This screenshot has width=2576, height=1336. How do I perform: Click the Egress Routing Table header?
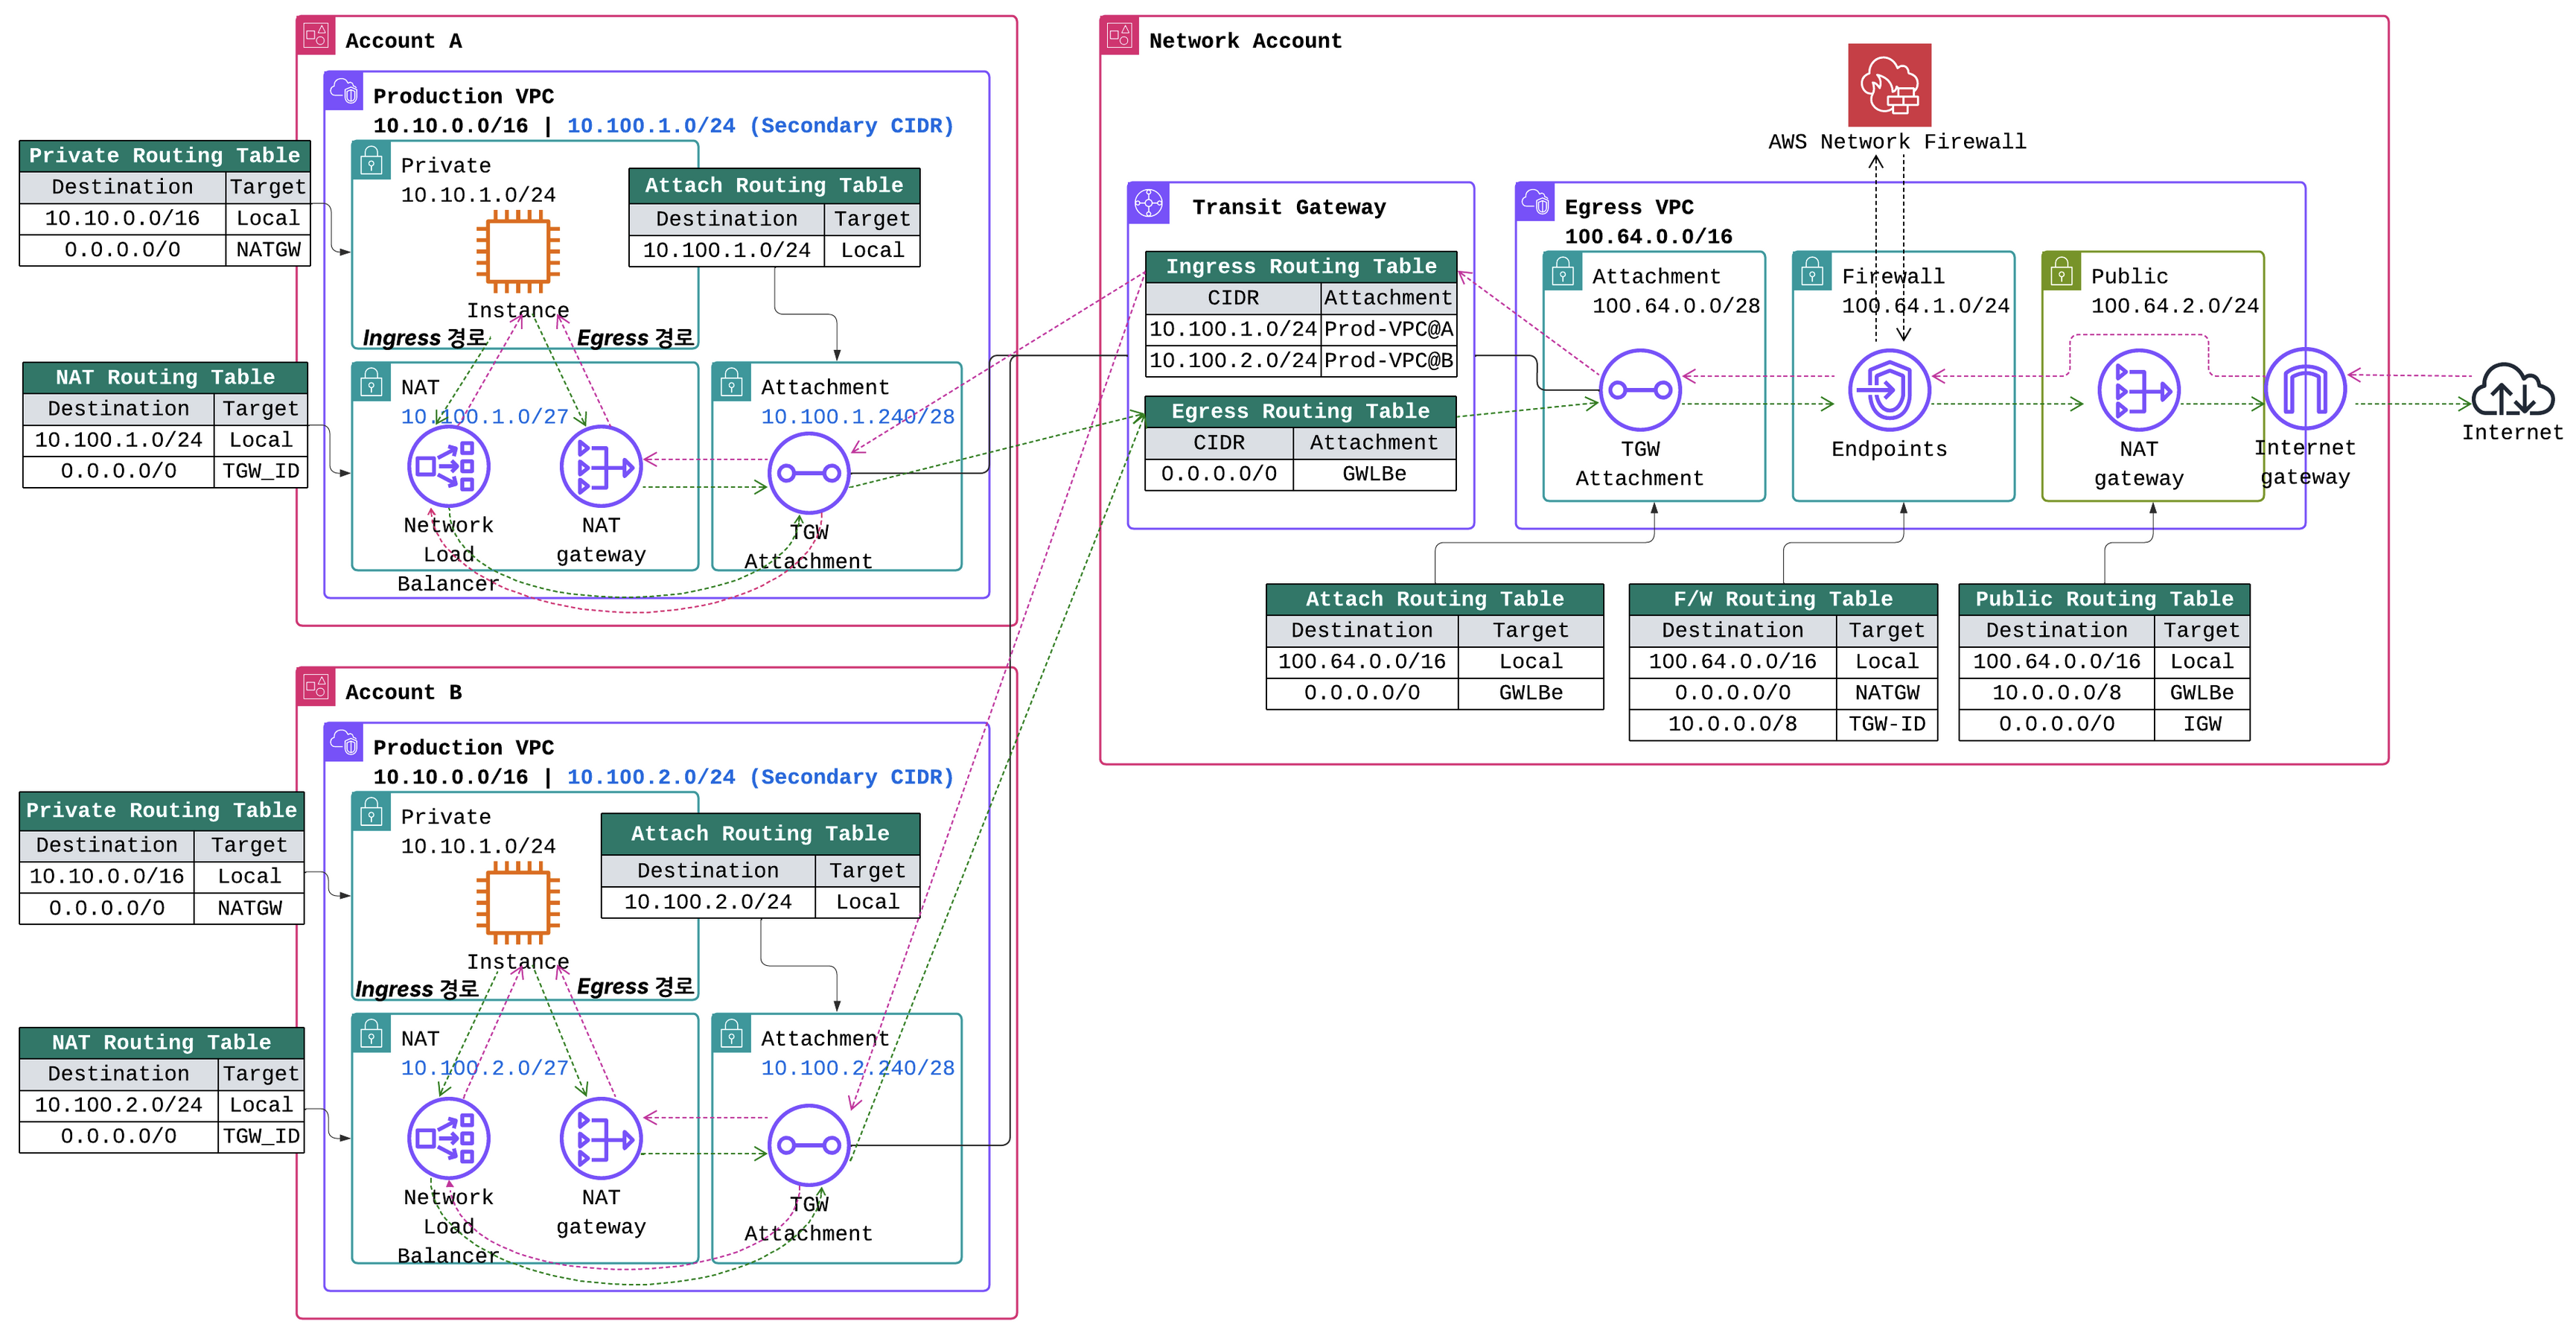point(1300,411)
